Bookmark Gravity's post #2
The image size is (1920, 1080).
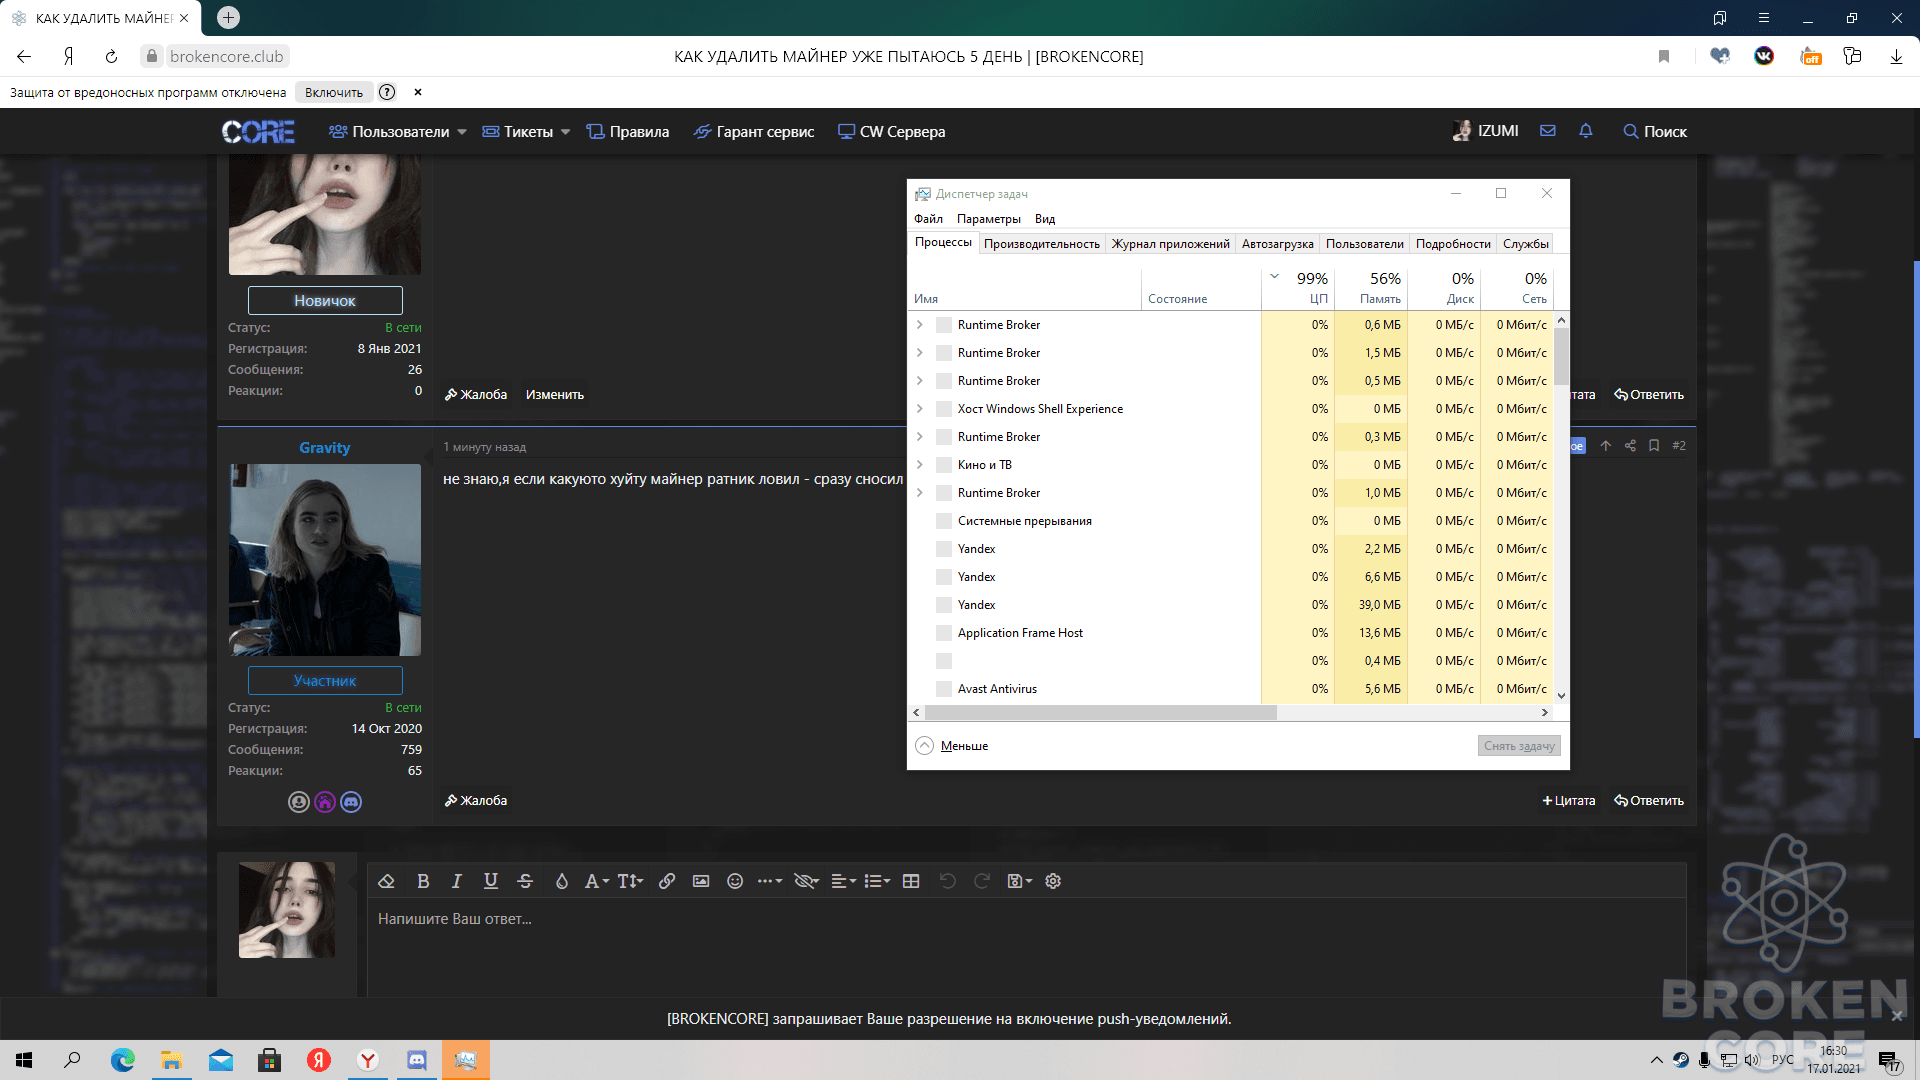[x=1654, y=446]
